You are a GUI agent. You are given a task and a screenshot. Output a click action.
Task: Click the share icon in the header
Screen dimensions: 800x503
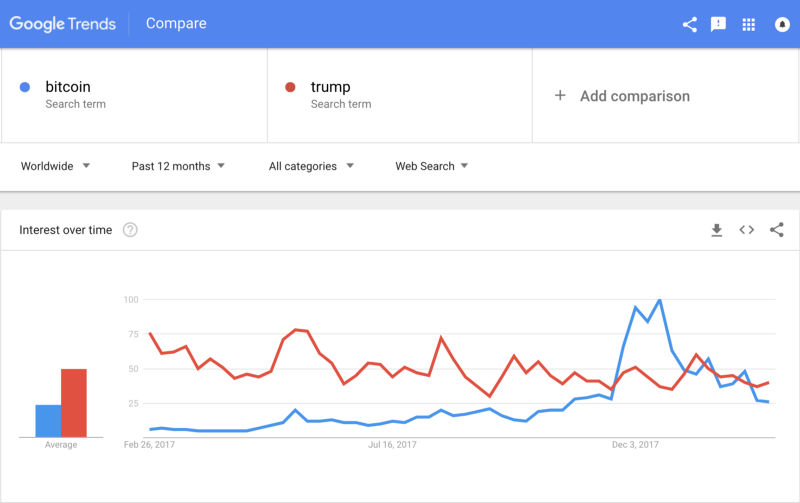pos(690,24)
